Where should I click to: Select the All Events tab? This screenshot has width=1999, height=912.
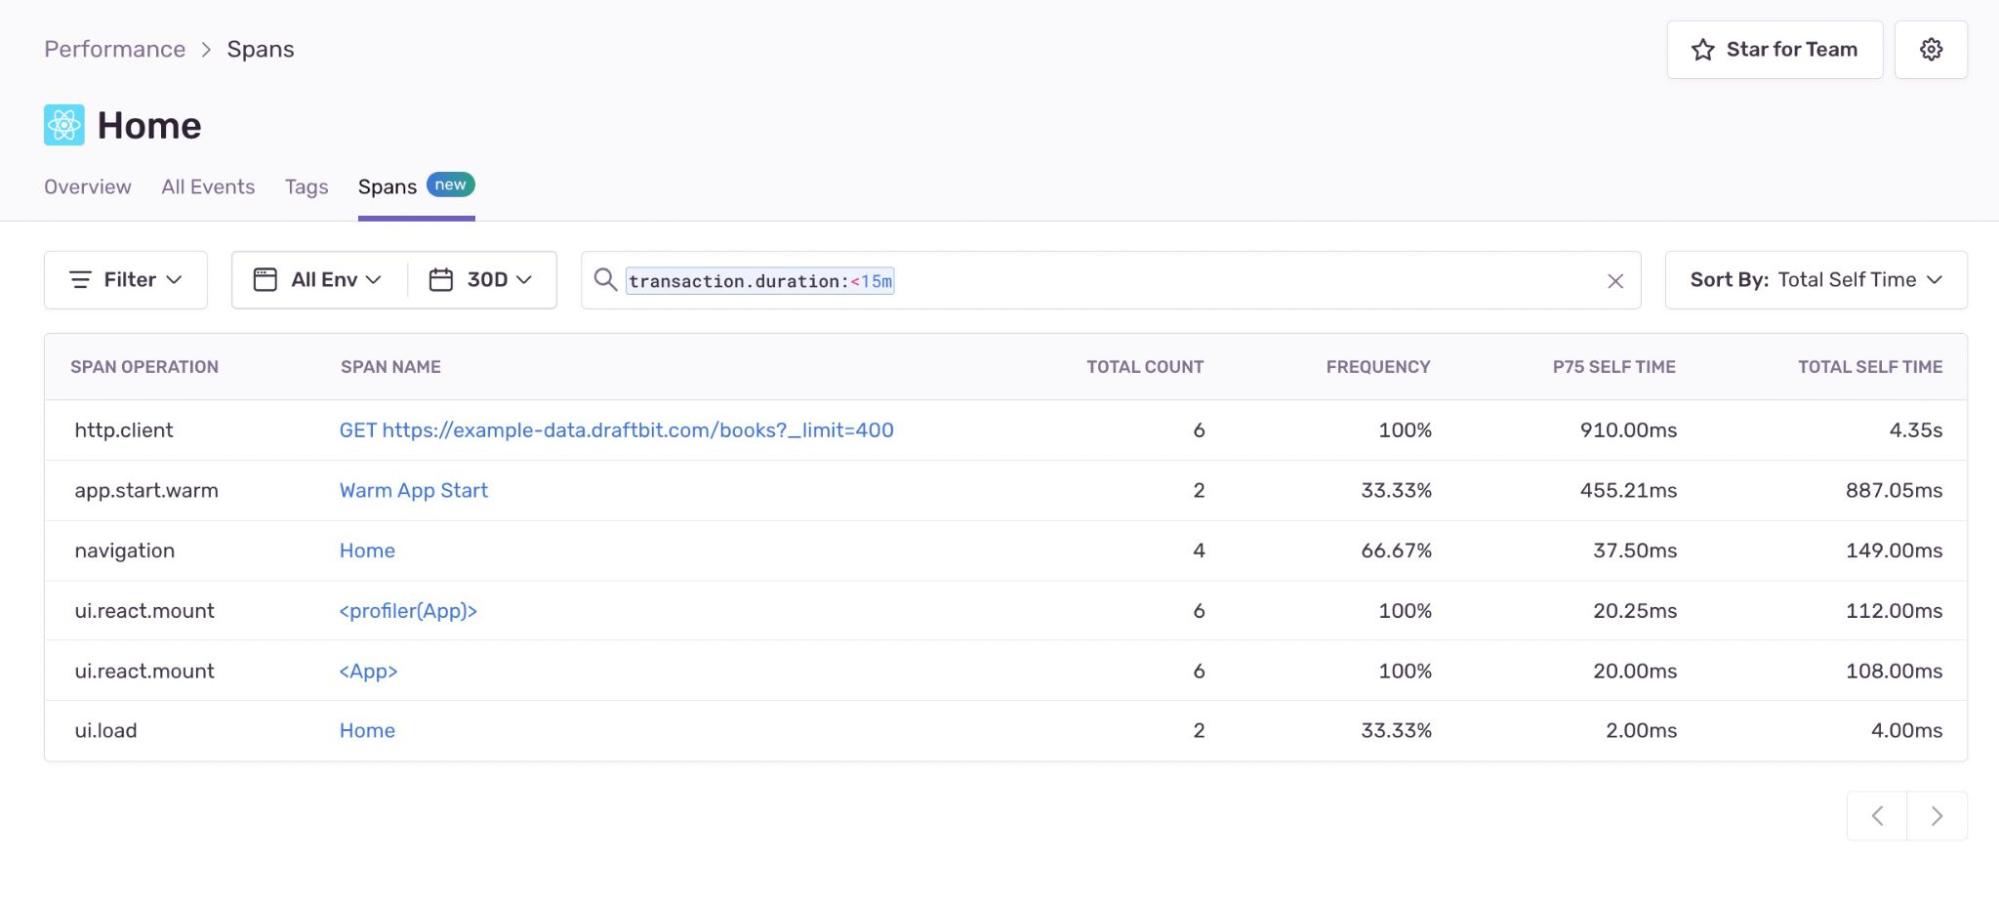click(x=208, y=186)
